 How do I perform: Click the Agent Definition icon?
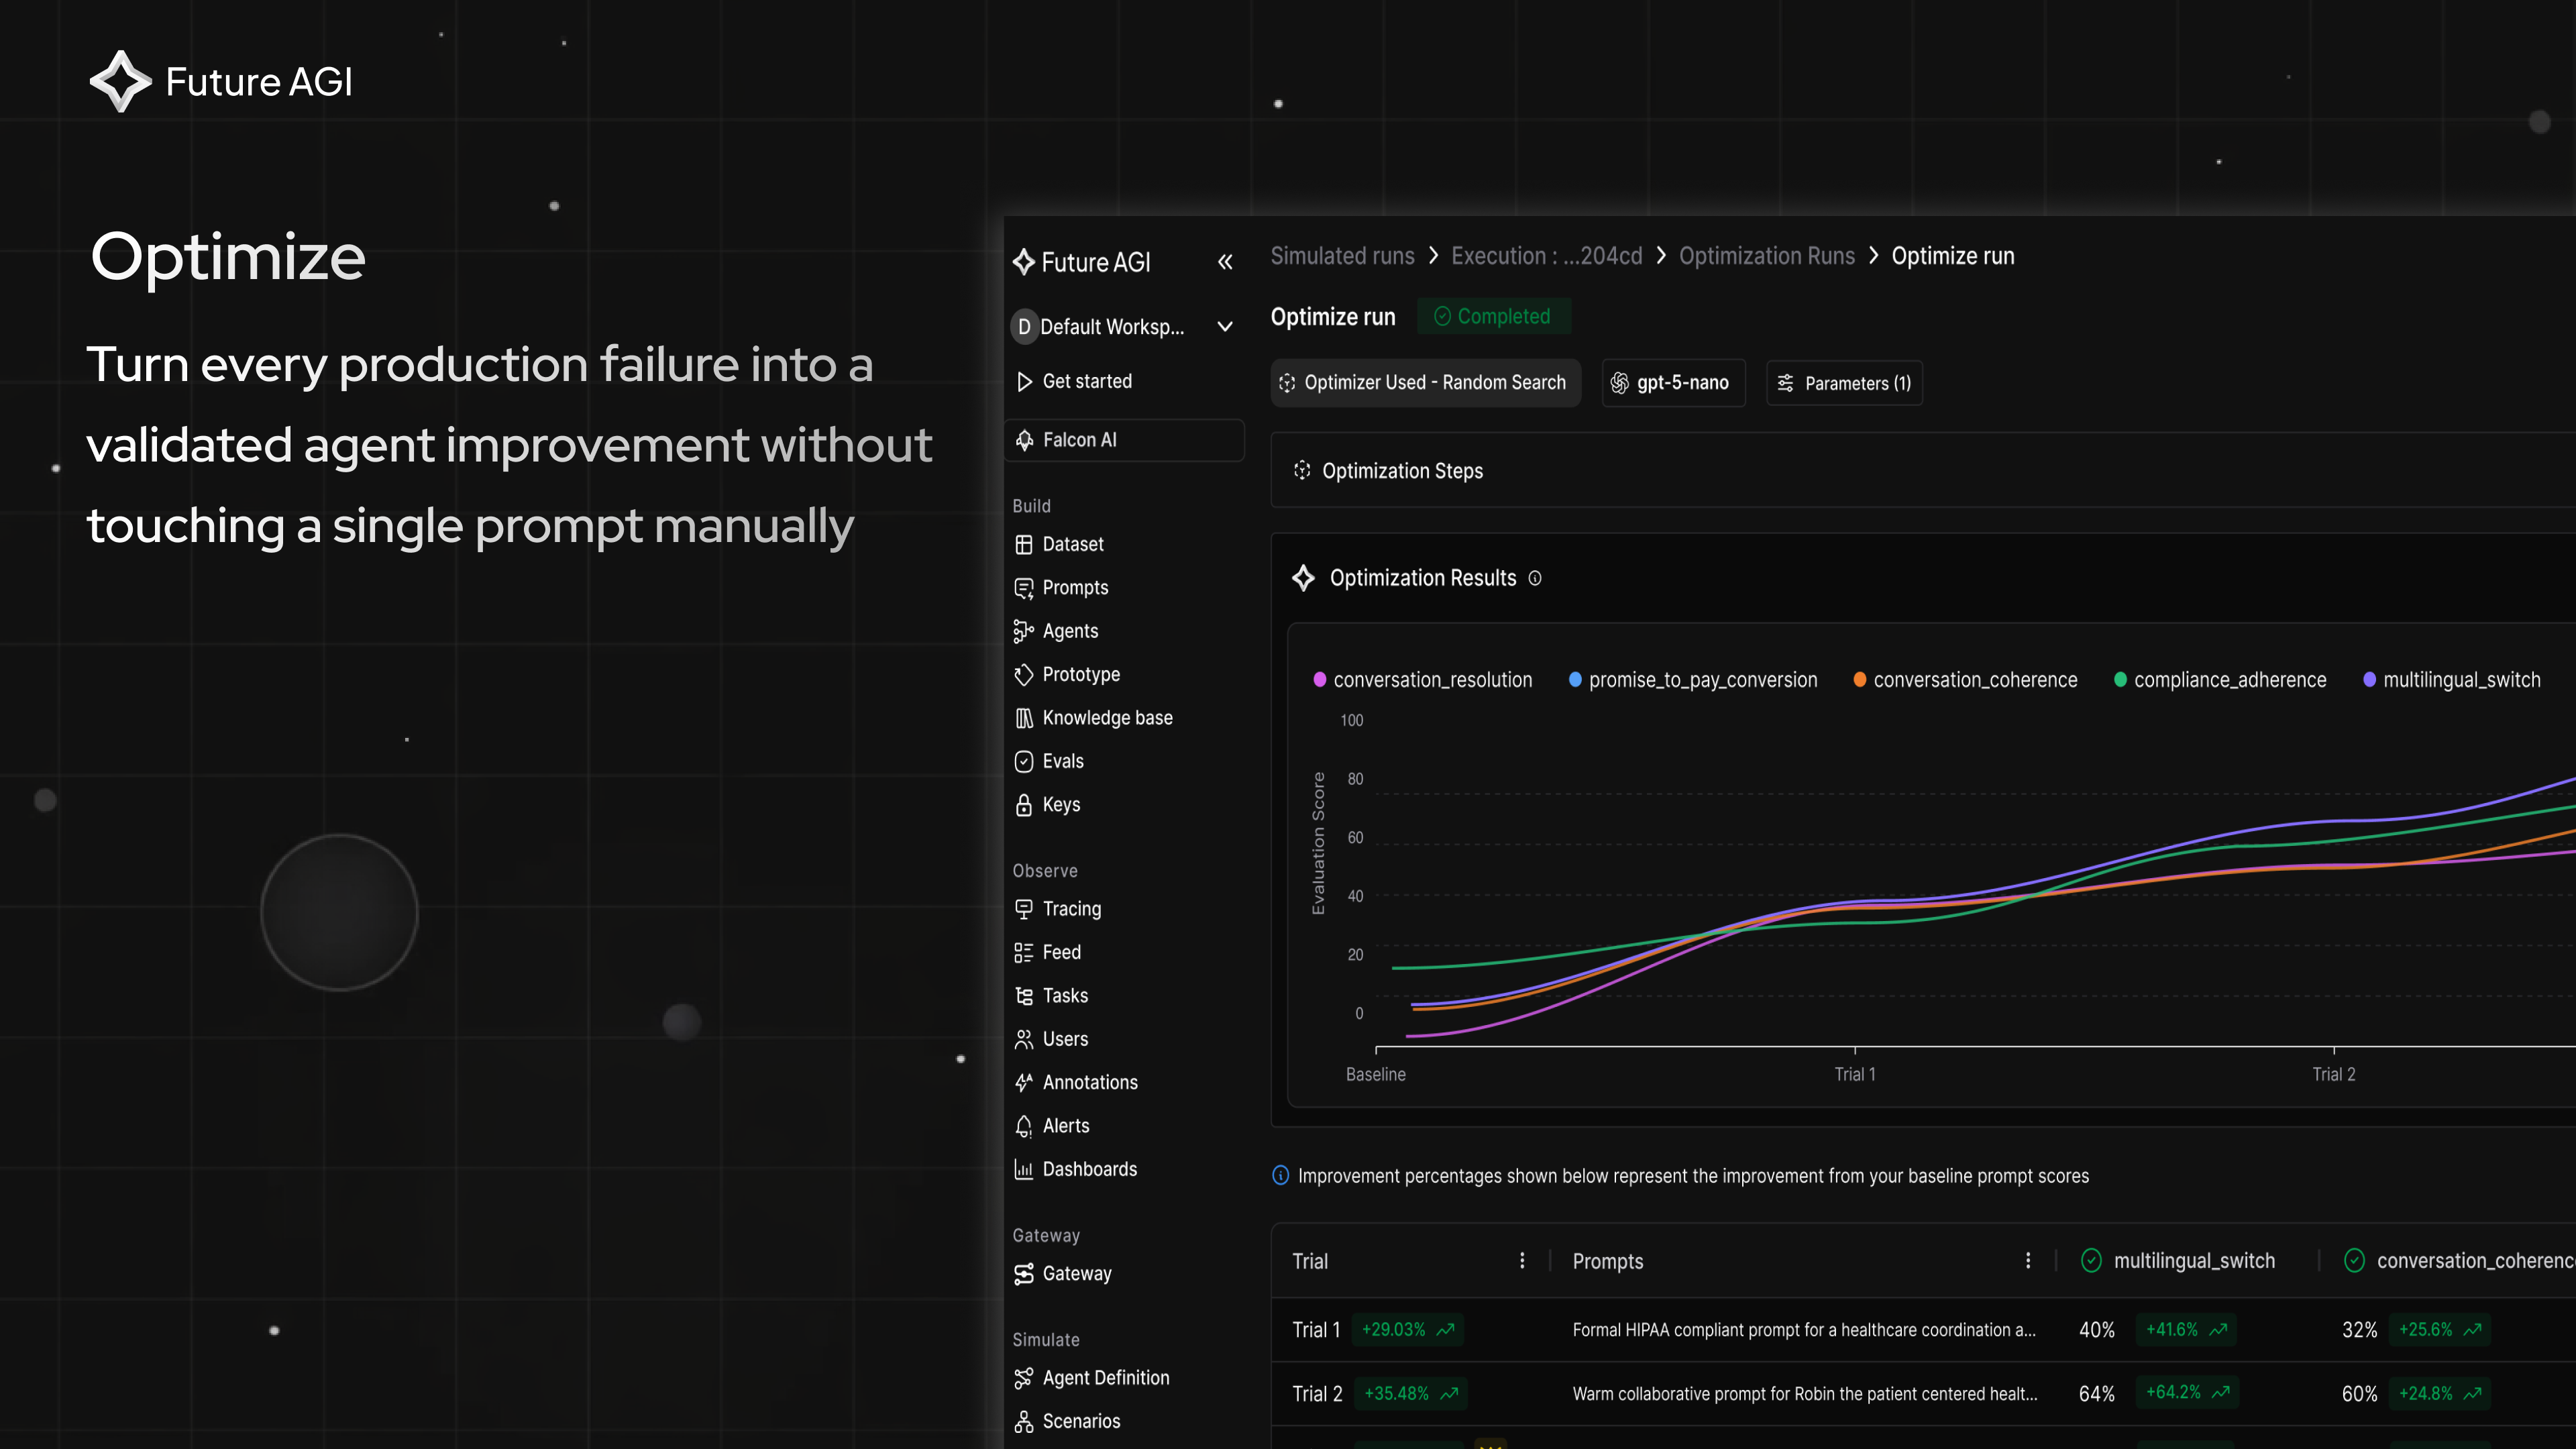tap(1024, 1379)
